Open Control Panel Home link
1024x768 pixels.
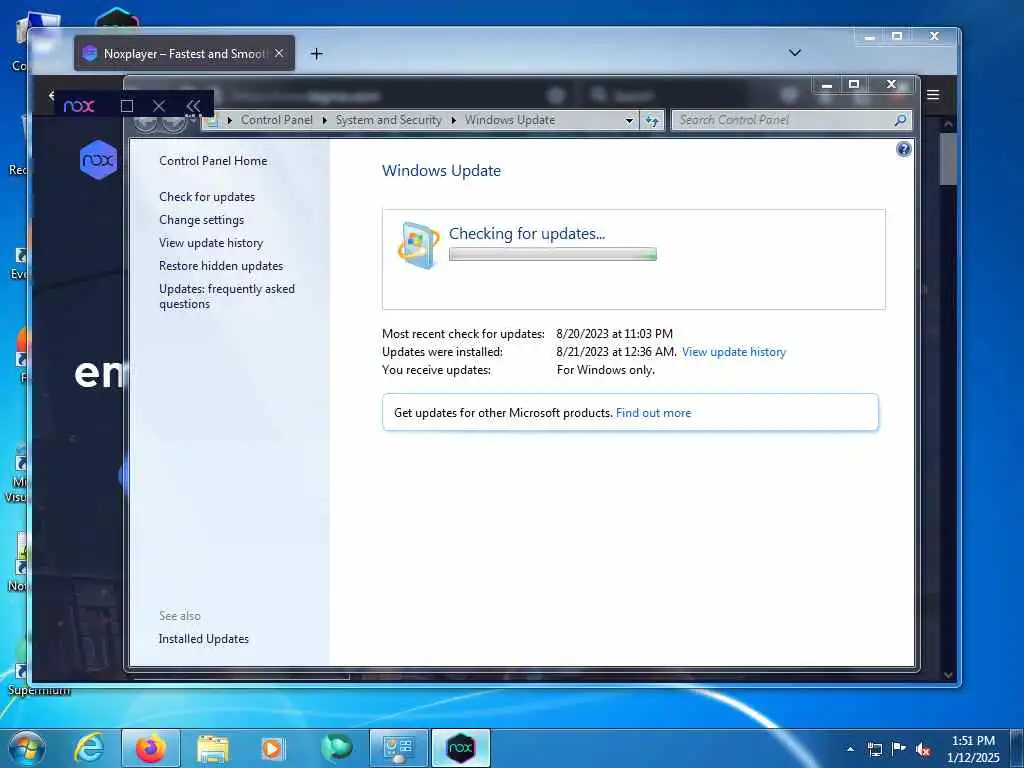[x=213, y=161]
